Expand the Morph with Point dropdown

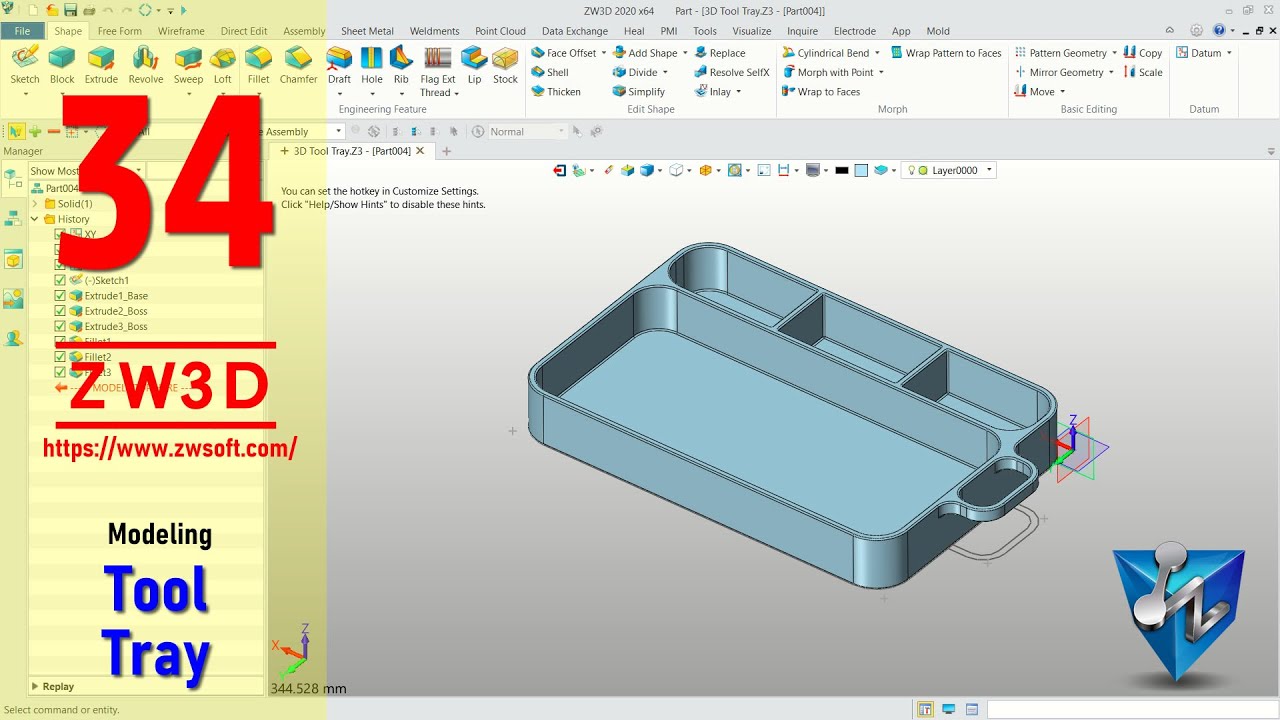coord(881,72)
